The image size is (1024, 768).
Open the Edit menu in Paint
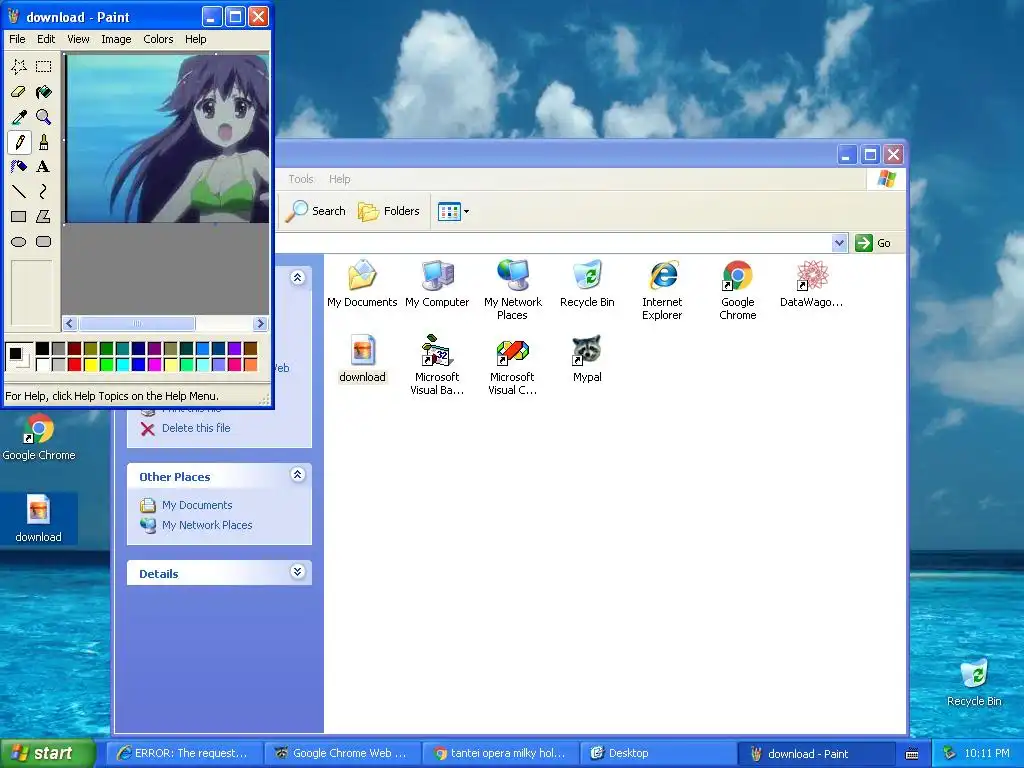pos(46,39)
